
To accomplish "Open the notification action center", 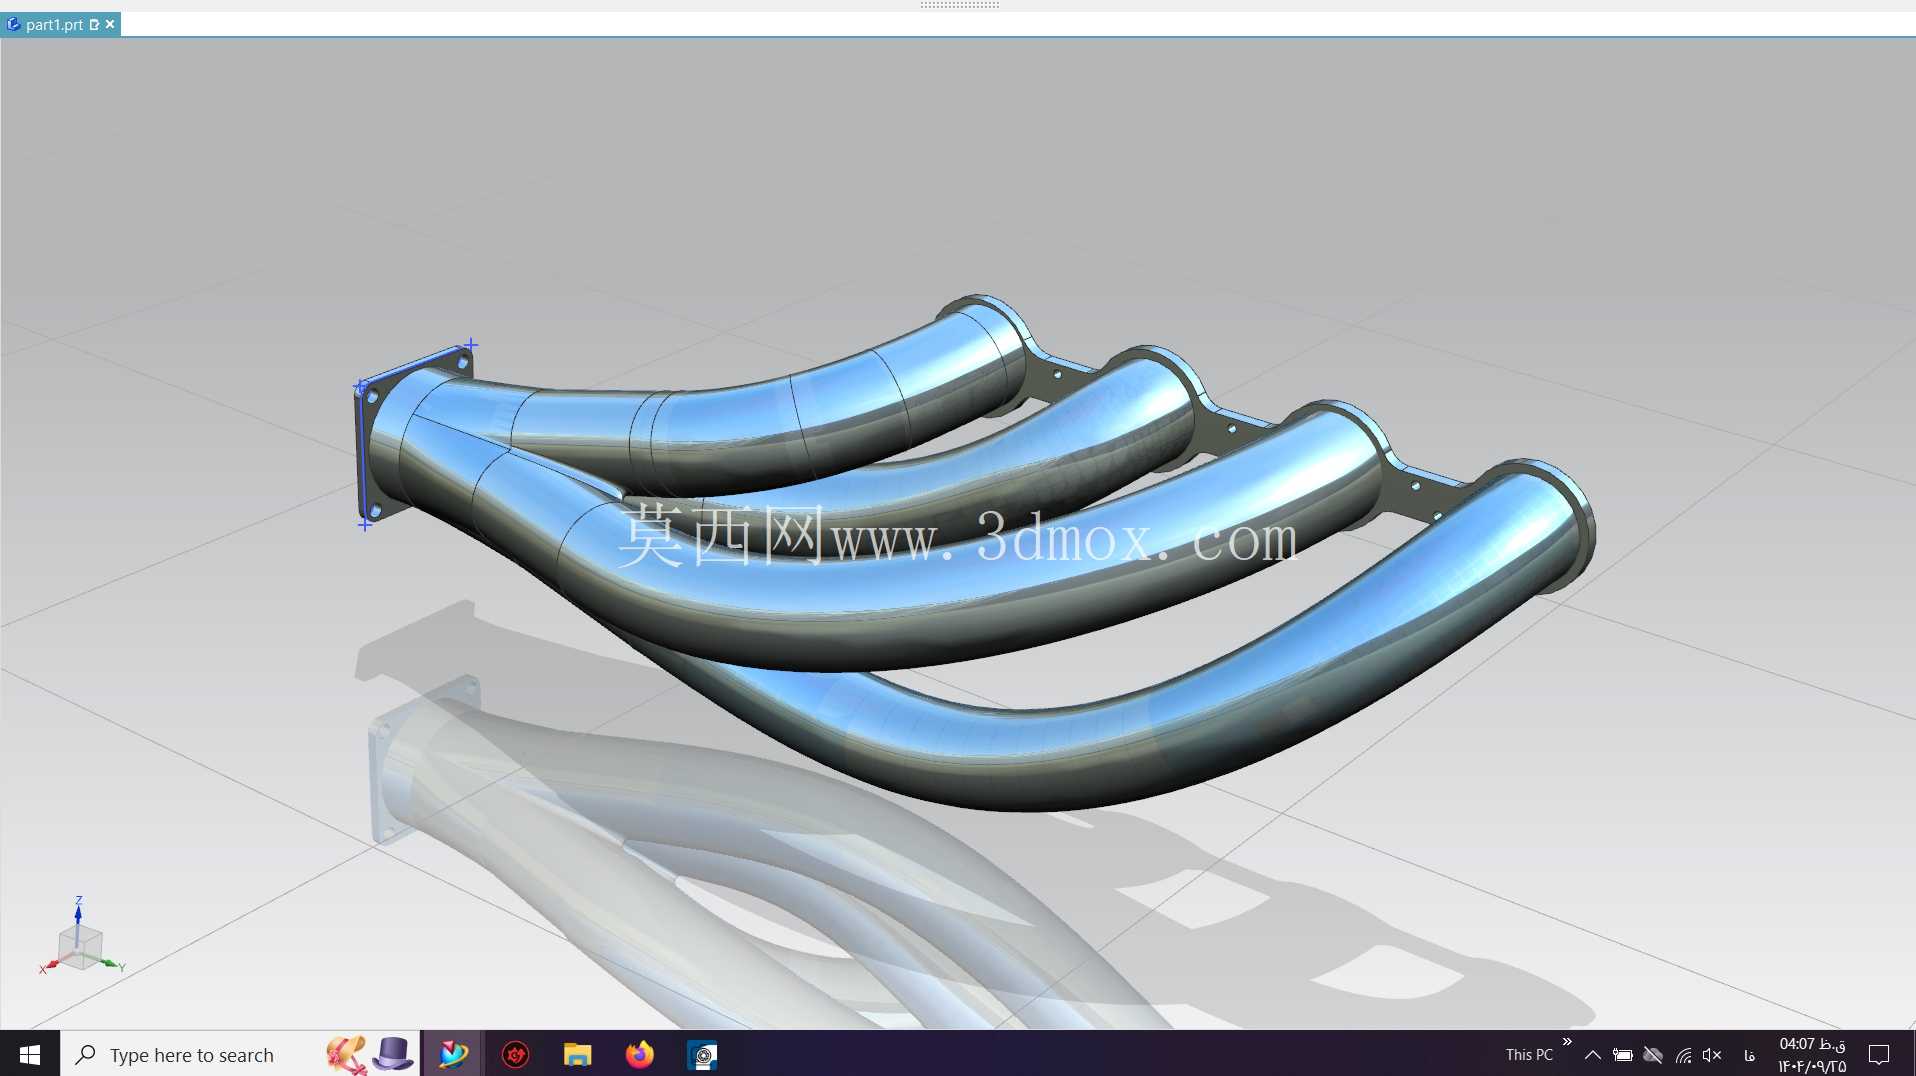I will 1879,1054.
